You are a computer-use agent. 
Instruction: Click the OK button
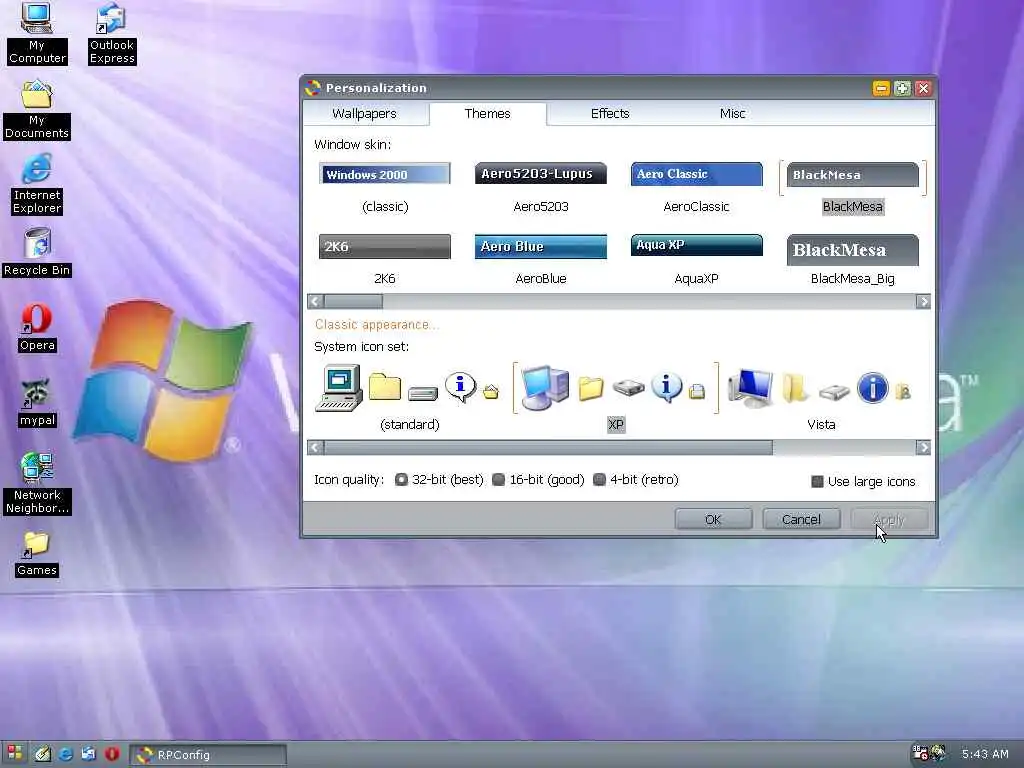coord(713,519)
